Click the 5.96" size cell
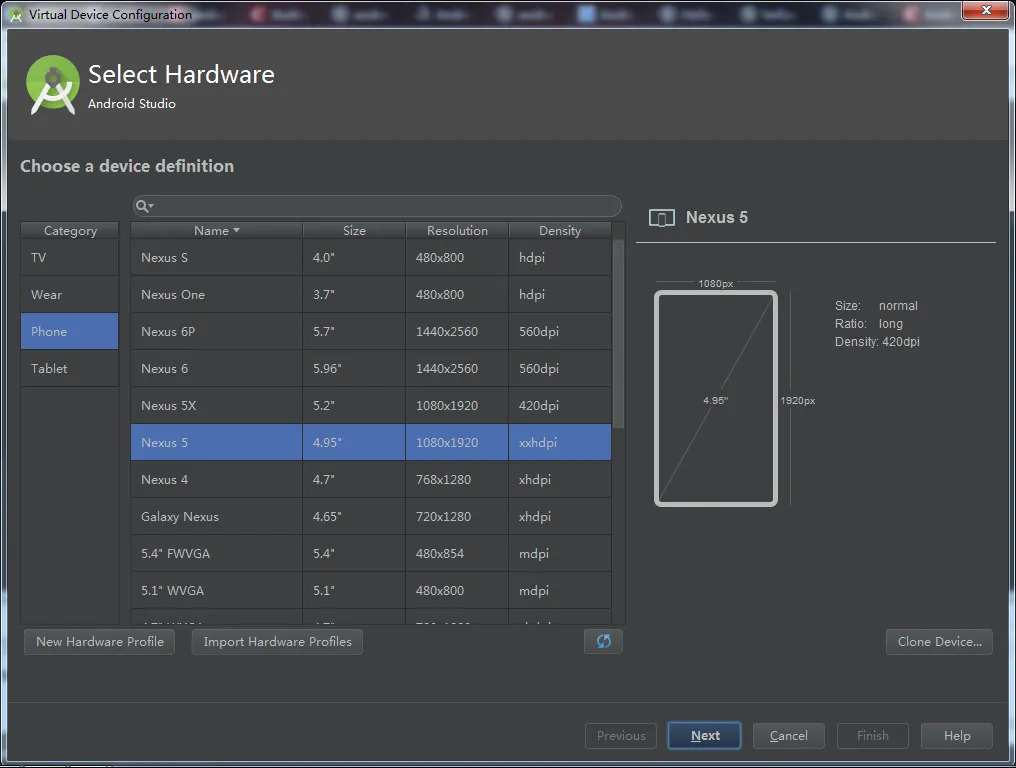 (354, 368)
